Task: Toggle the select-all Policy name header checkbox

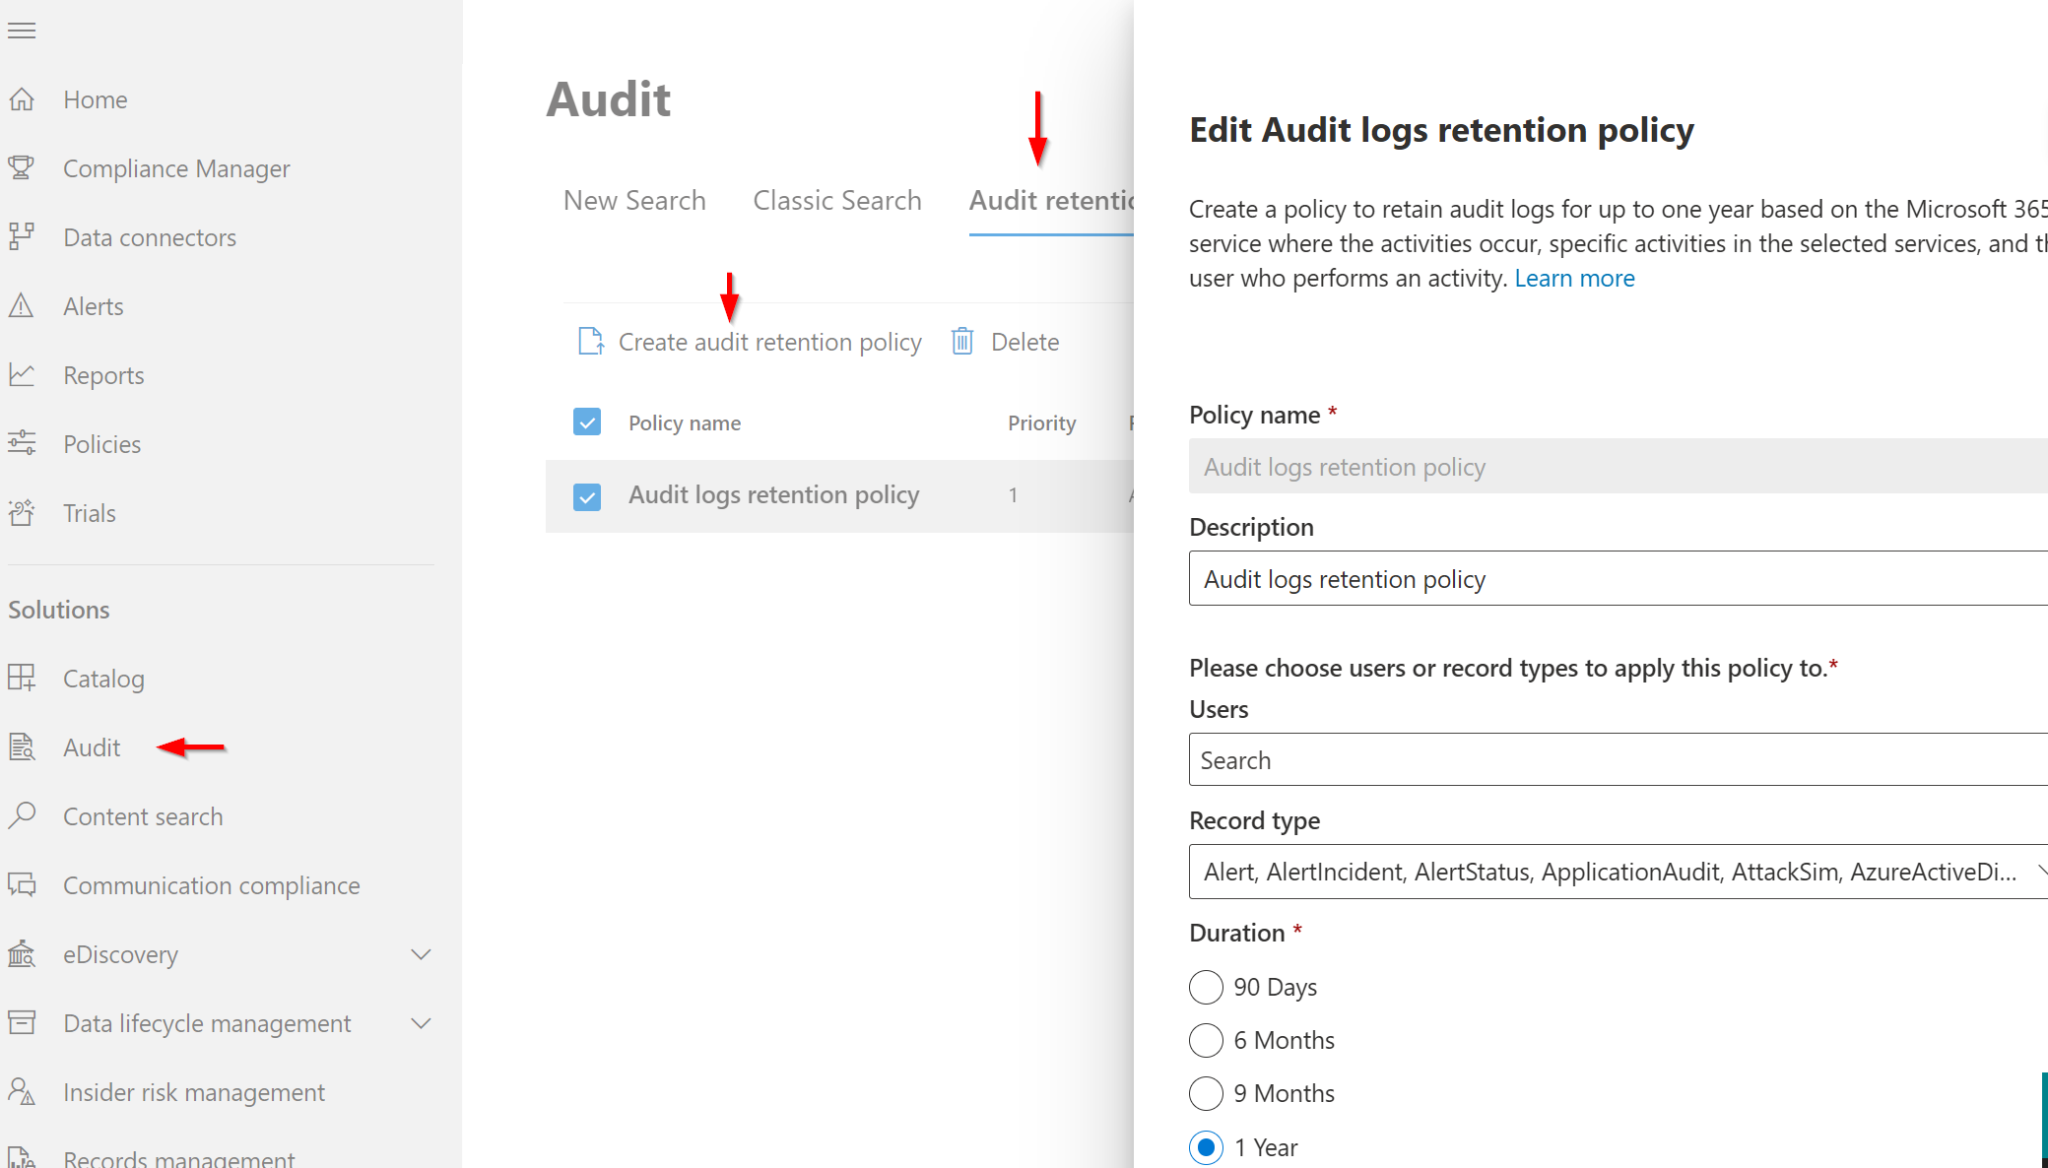Action: point(587,422)
